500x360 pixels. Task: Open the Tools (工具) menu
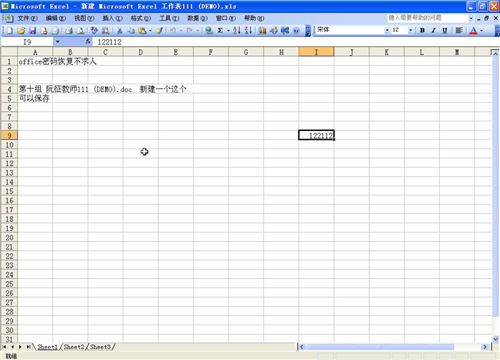click(x=169, y=18)
